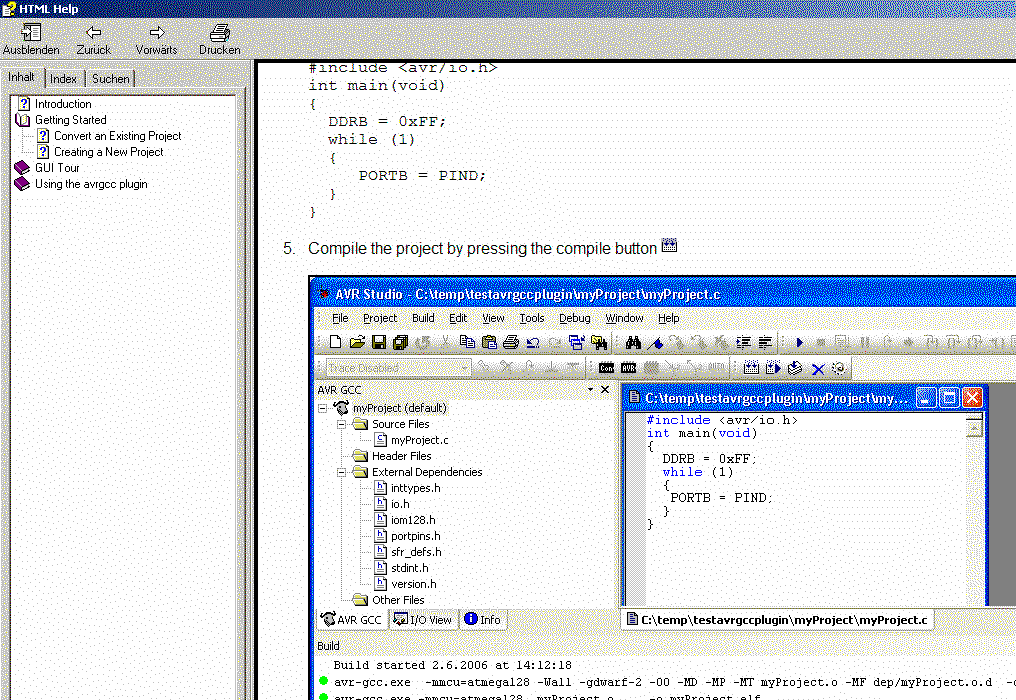1016x700 pixels.
Task: Open the Build menu in AVR Studio
Action: [423, 318]
